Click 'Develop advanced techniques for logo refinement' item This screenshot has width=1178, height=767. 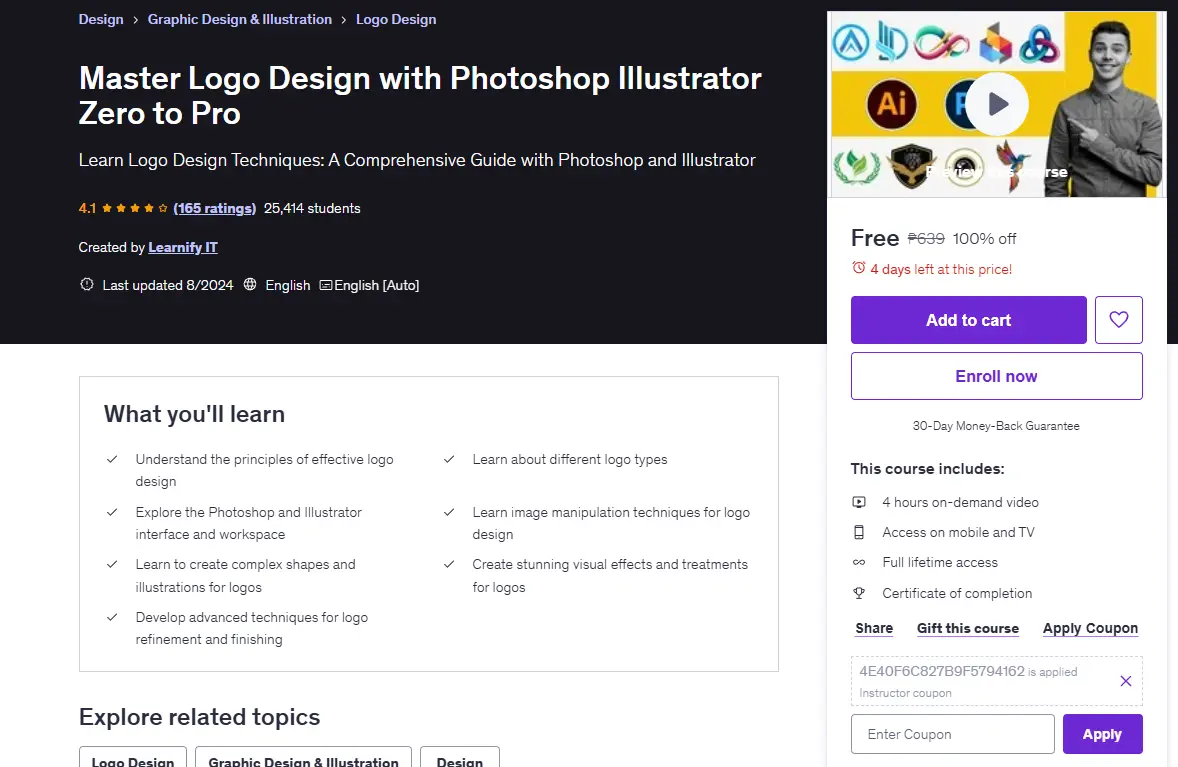pyautogui.click(x=252, y=628)
